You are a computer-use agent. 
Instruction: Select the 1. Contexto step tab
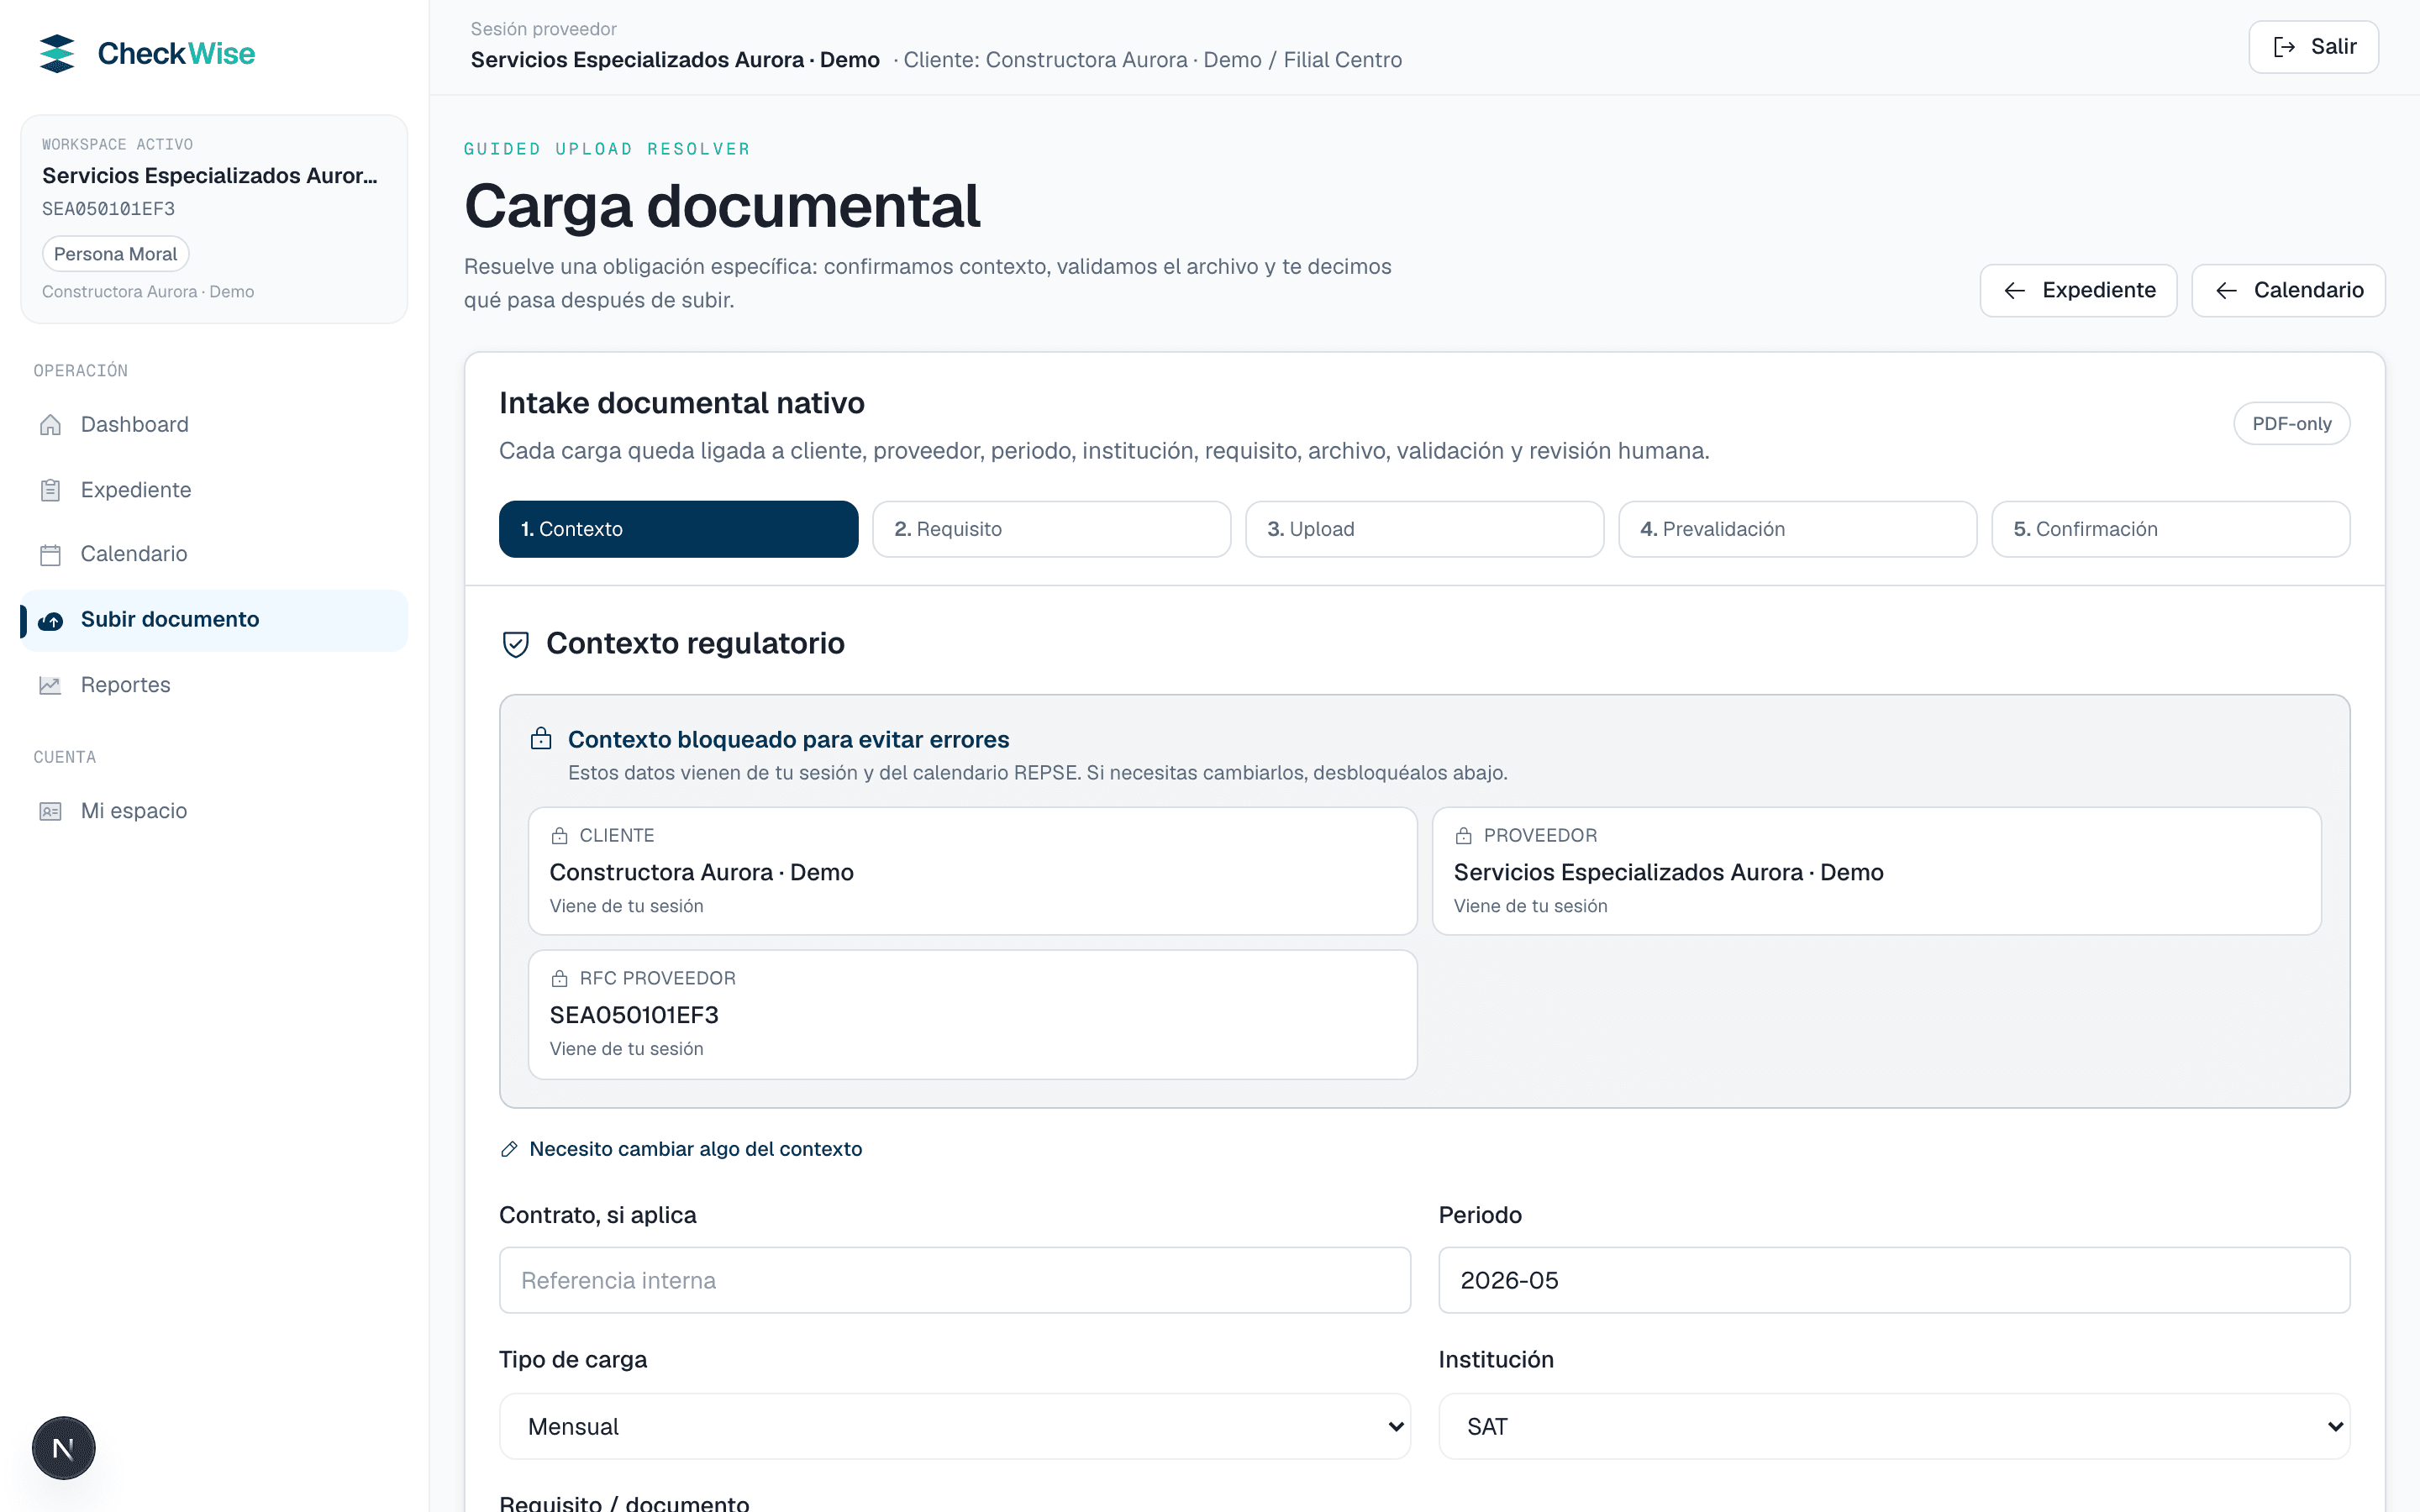coord(678,529)
